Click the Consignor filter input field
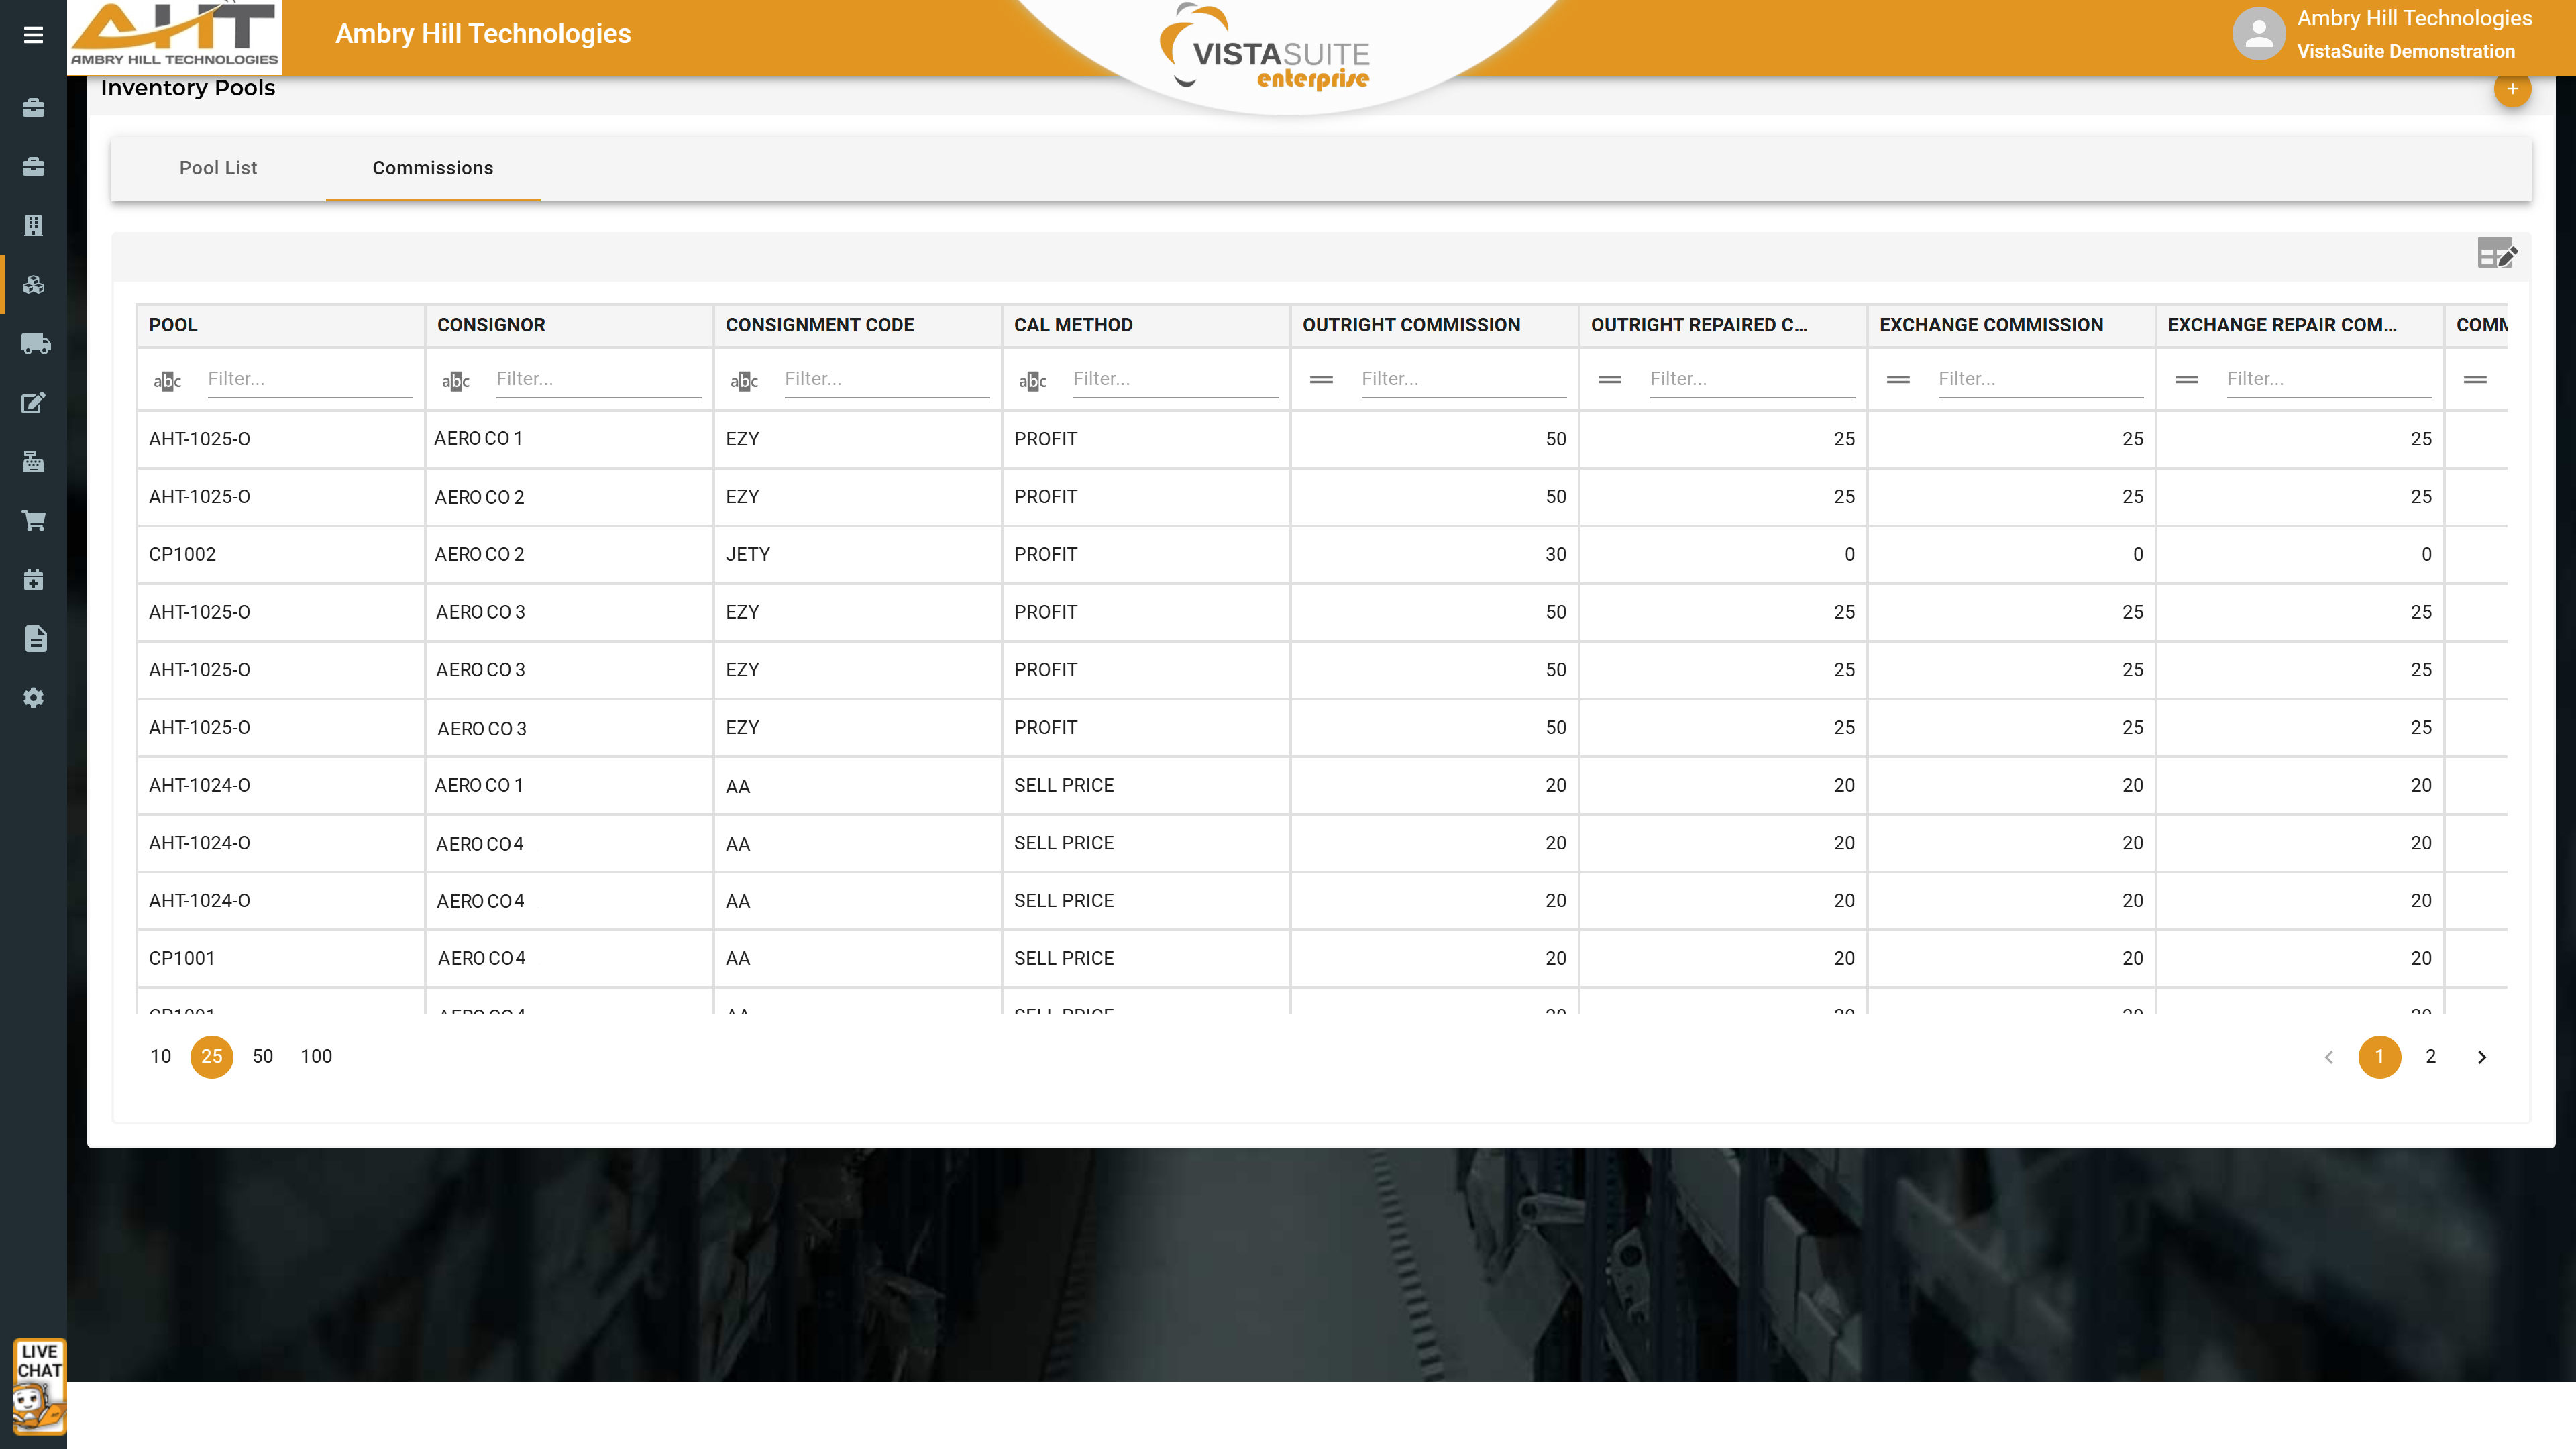This screenshot has width=2576, height=1449. (x=597, y=379)
